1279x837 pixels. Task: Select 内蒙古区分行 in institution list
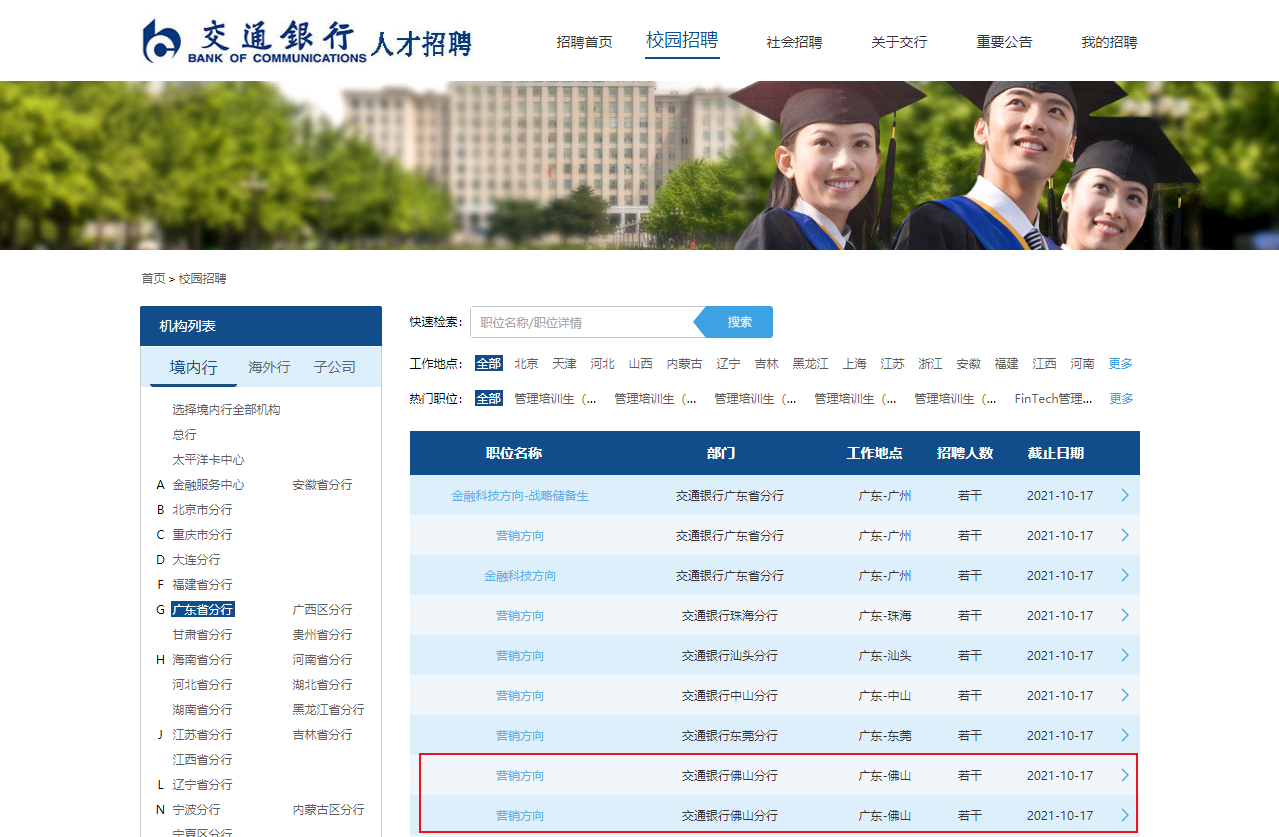328,809
